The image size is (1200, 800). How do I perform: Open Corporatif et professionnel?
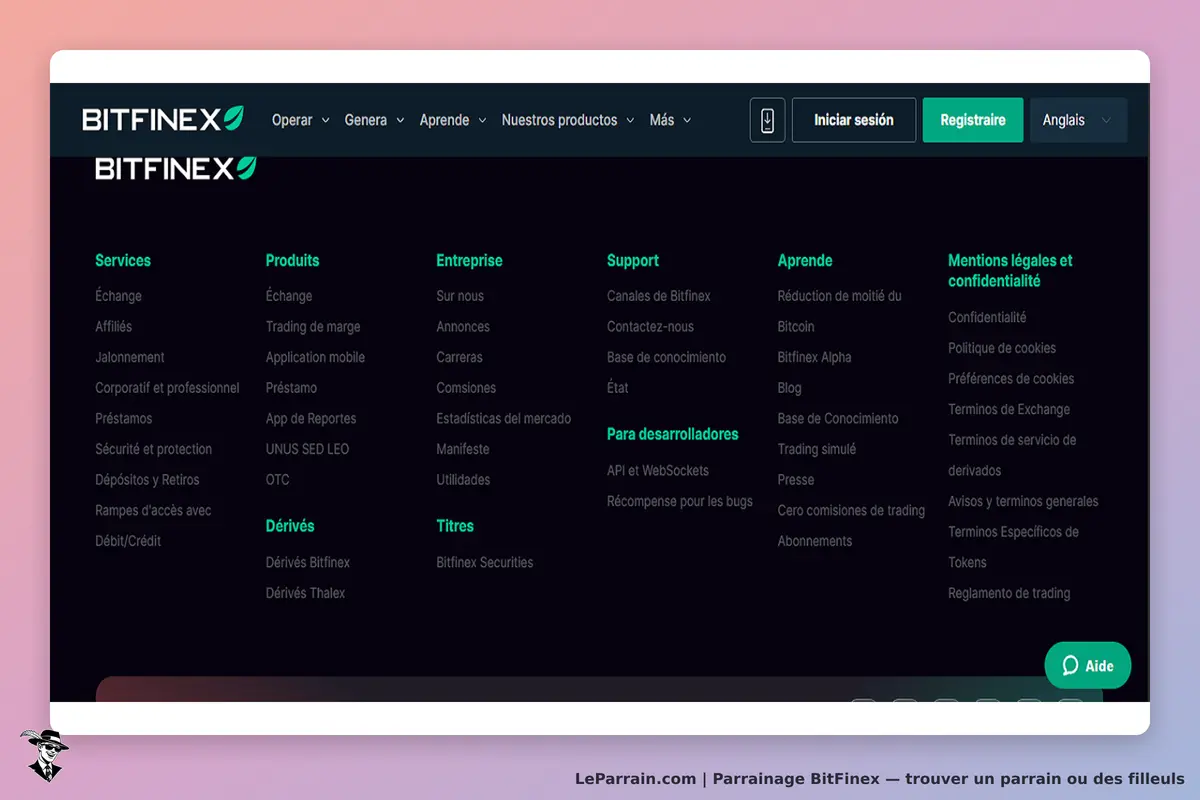[167, 388]
